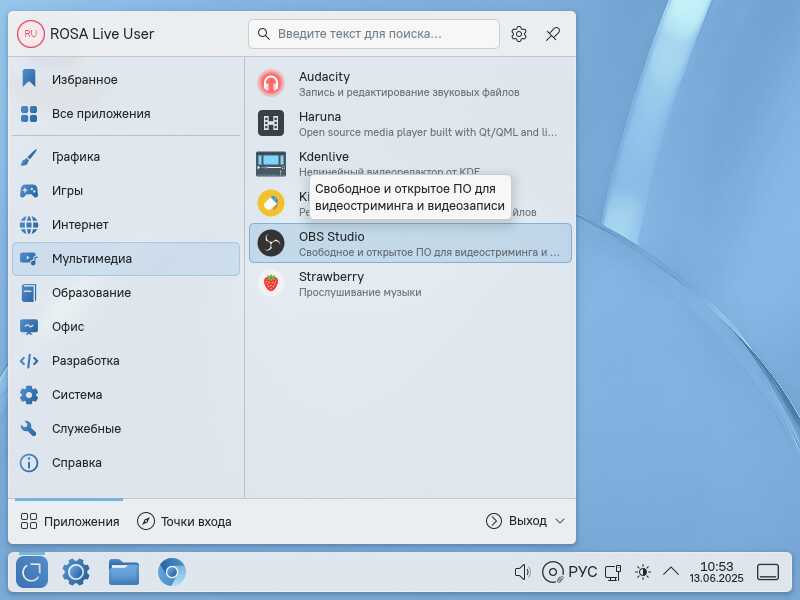Open the Audacity audio editor

(x=410, y=84)
